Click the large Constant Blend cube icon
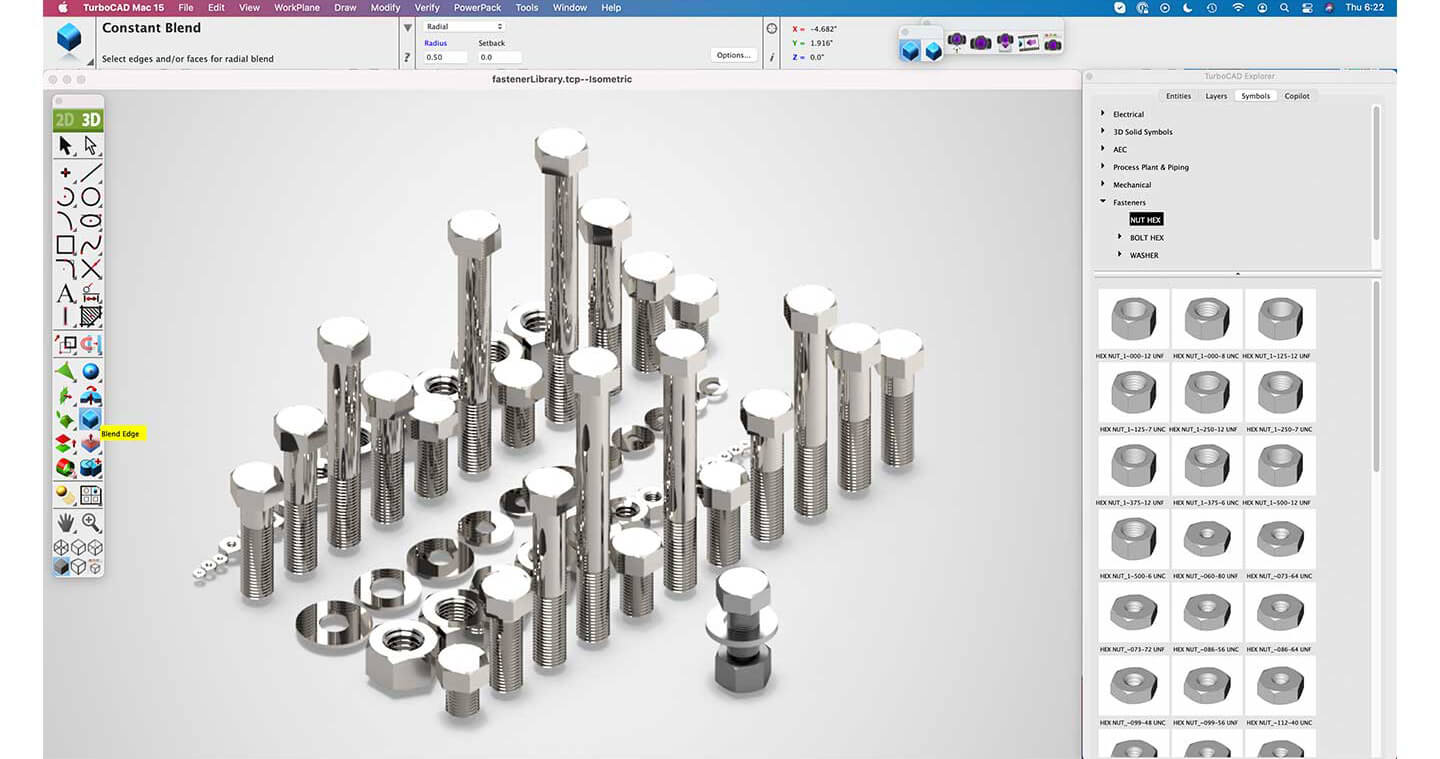 coord(69,40)
